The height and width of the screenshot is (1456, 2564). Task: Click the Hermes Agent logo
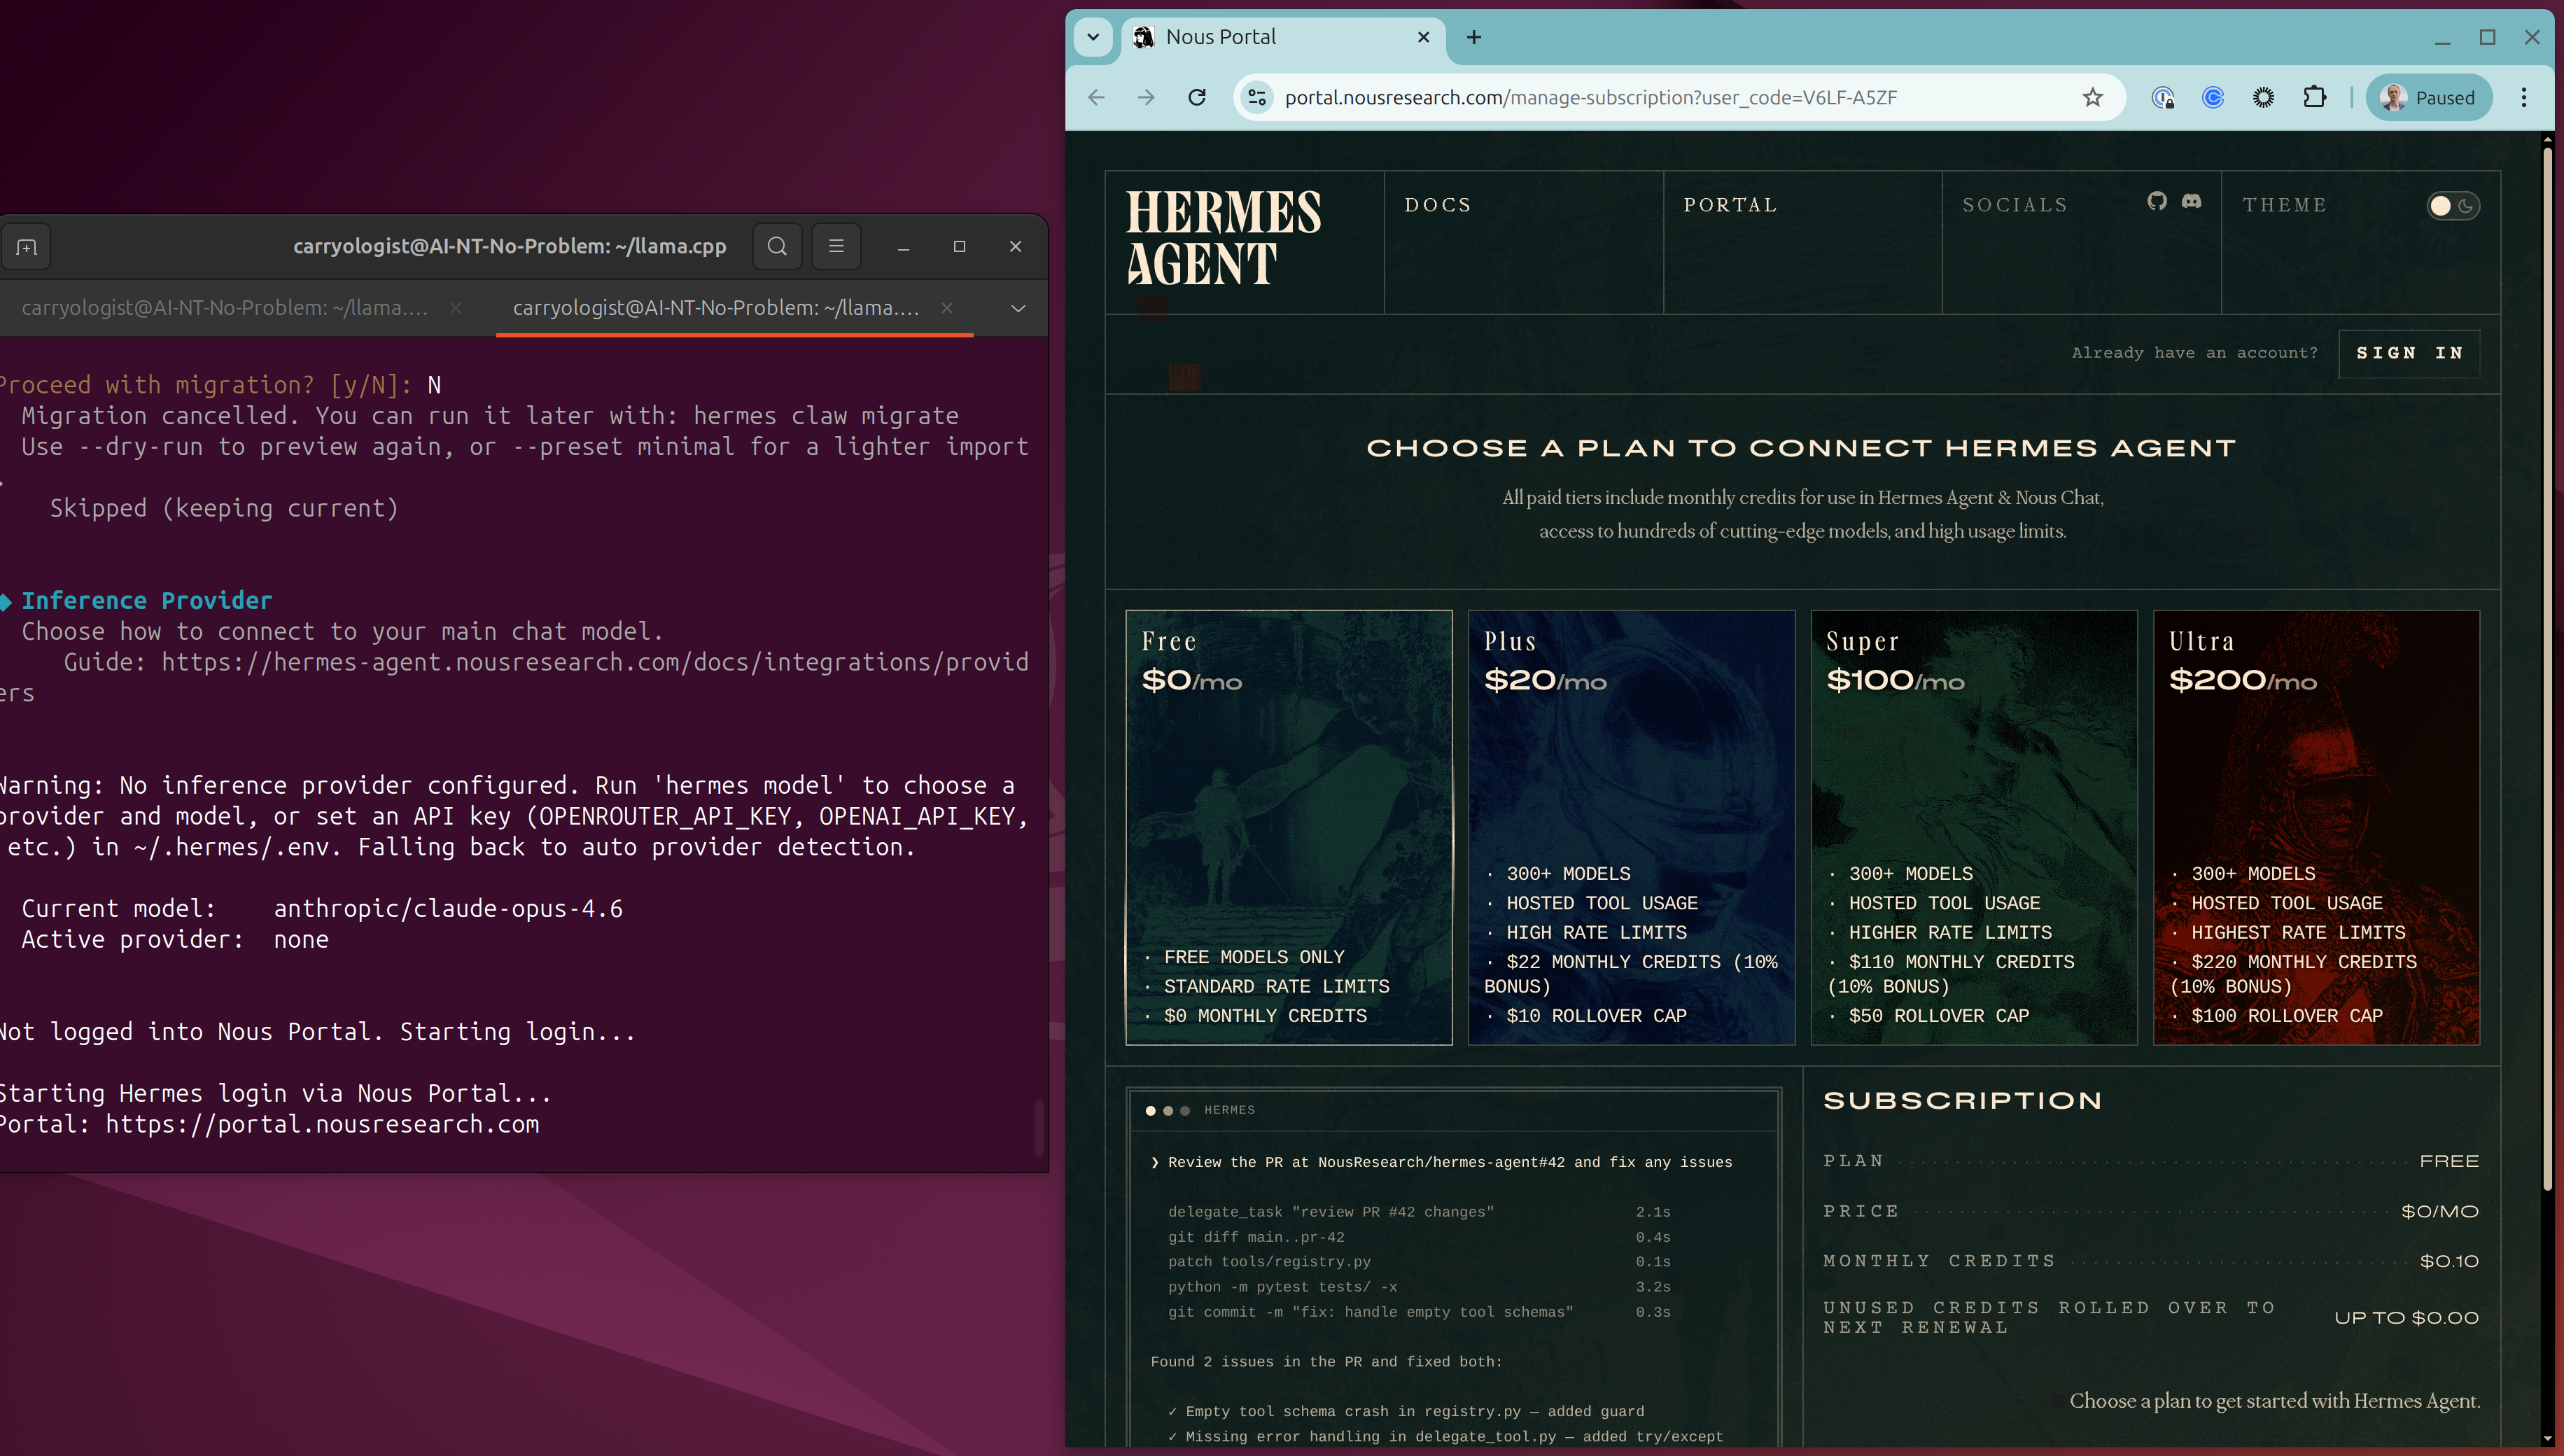[1223, 238]
